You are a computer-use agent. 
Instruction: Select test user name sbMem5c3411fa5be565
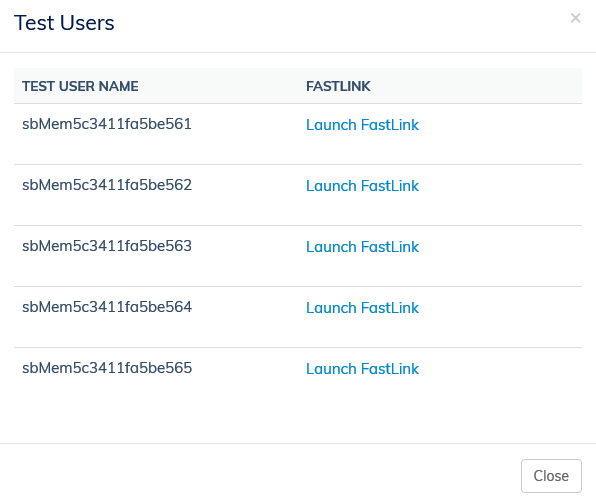pyautogui.click(x=107, y=368)
